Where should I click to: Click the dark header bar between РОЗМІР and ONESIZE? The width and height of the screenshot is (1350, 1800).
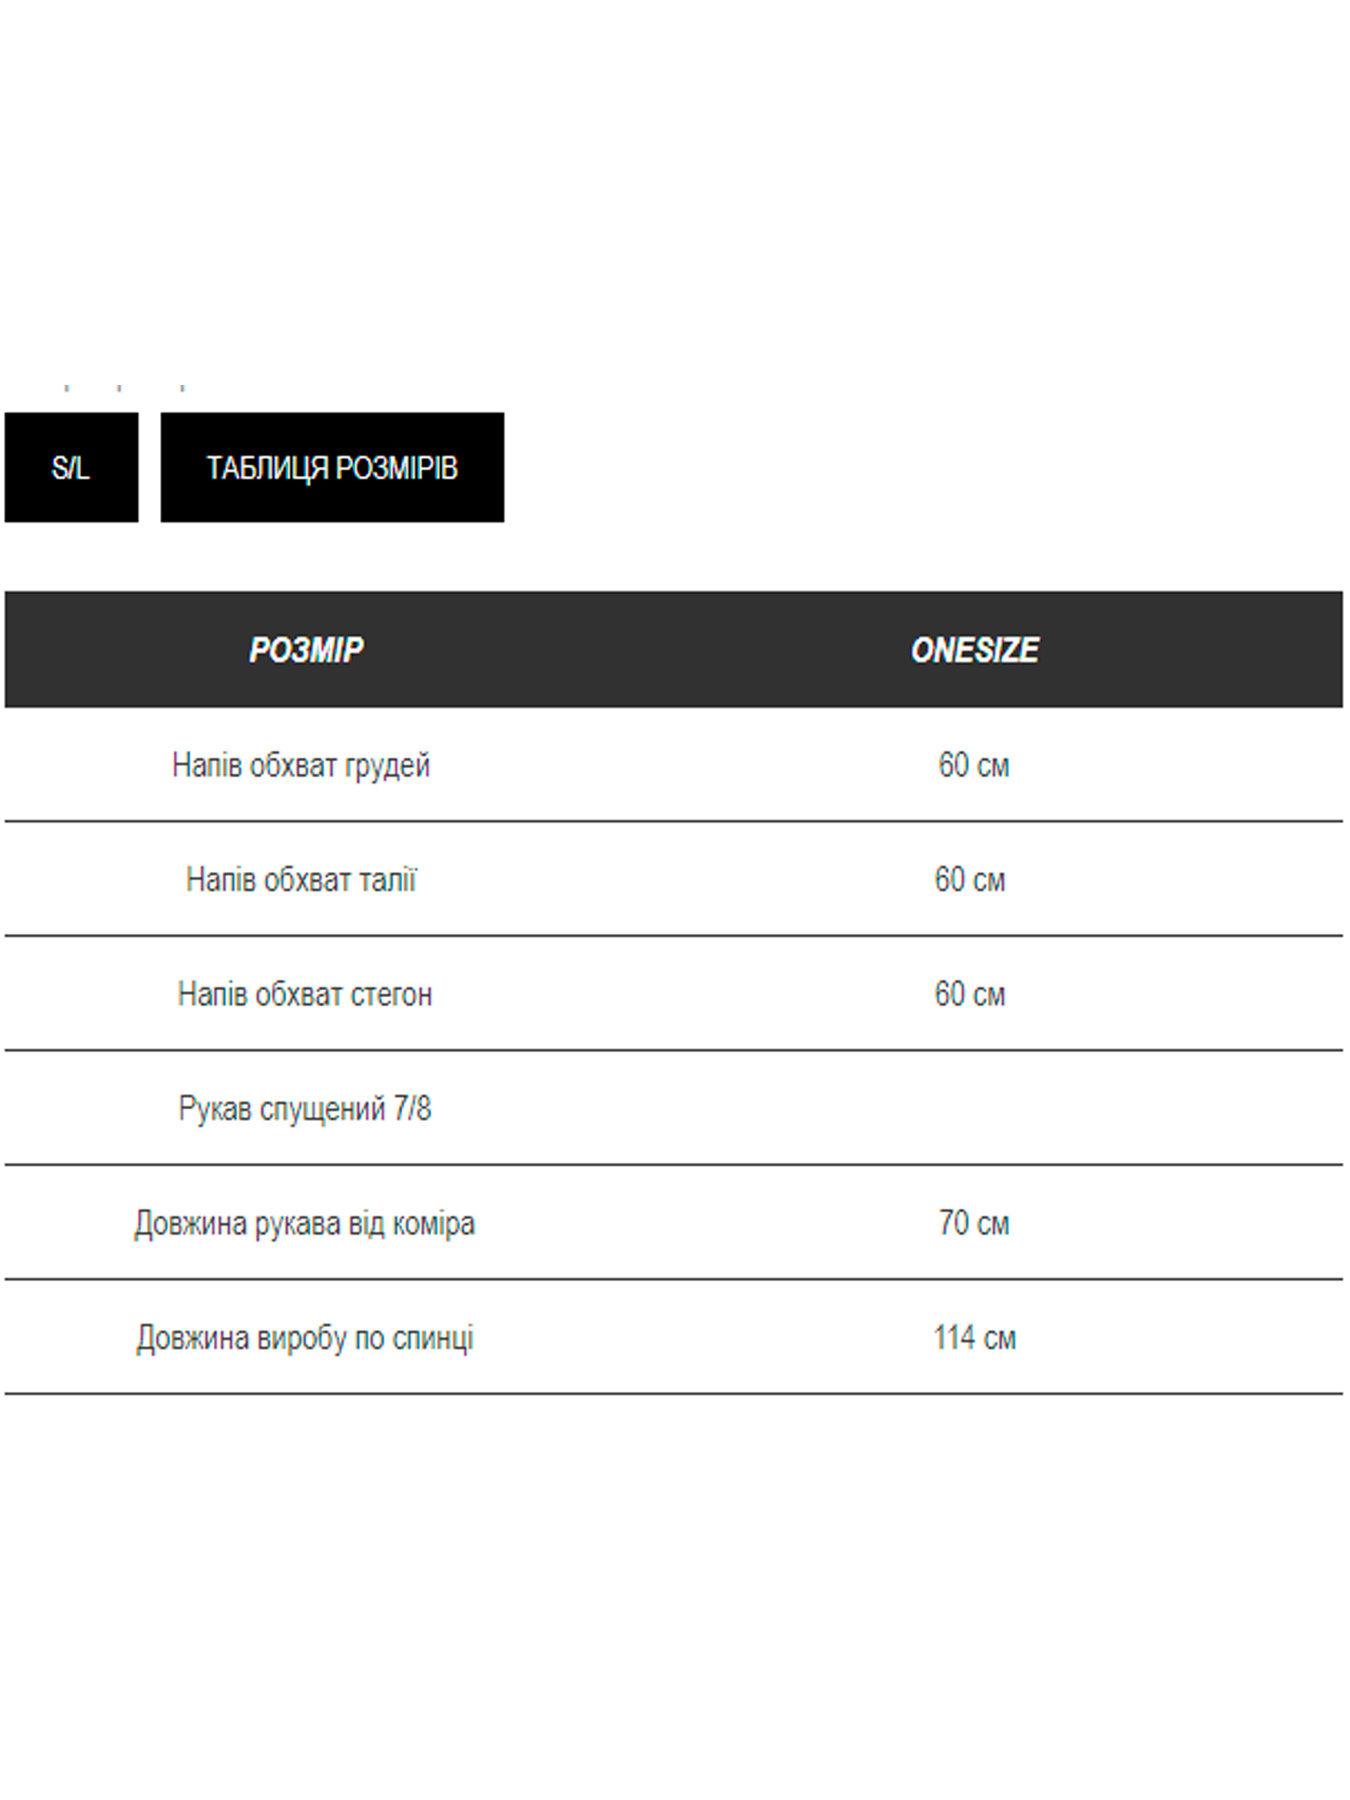tap(640, 650)
